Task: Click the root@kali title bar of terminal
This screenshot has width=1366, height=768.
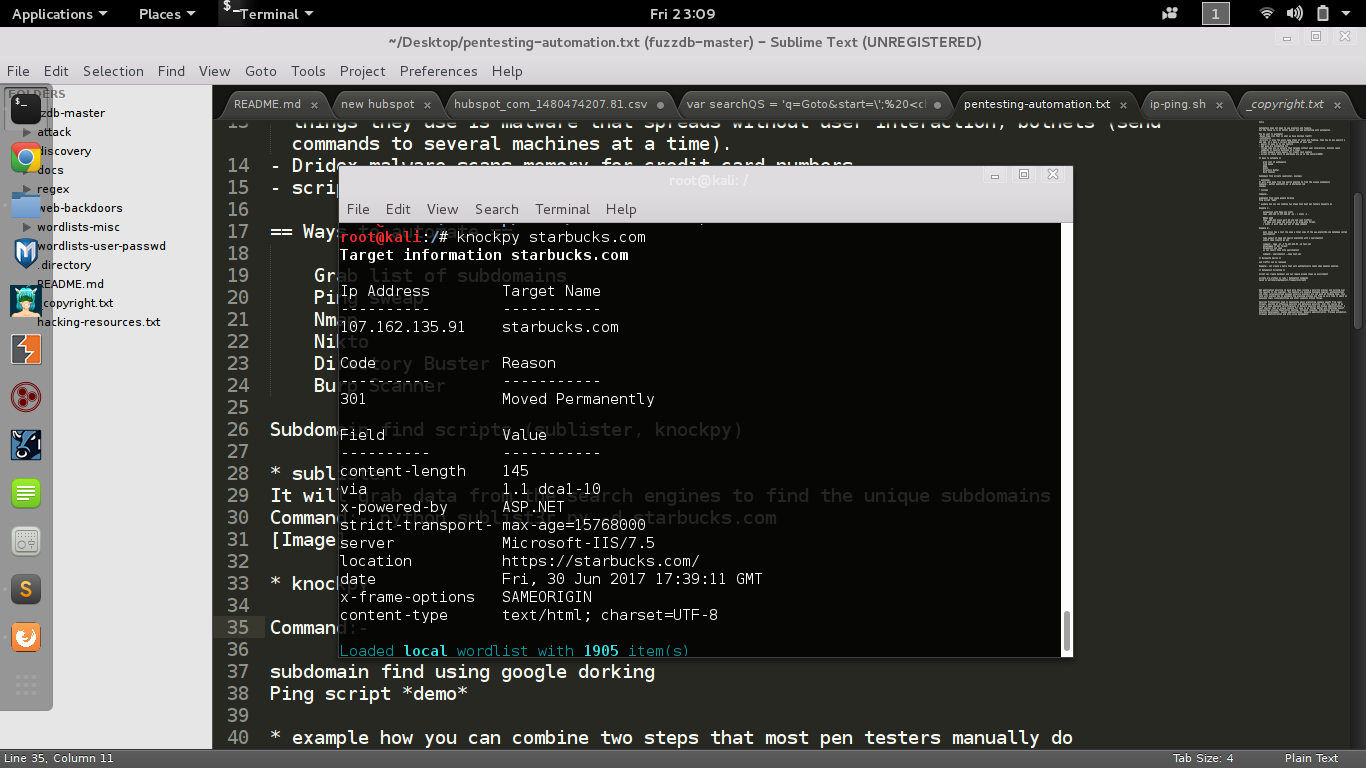Action: click(x=708, y=180)
